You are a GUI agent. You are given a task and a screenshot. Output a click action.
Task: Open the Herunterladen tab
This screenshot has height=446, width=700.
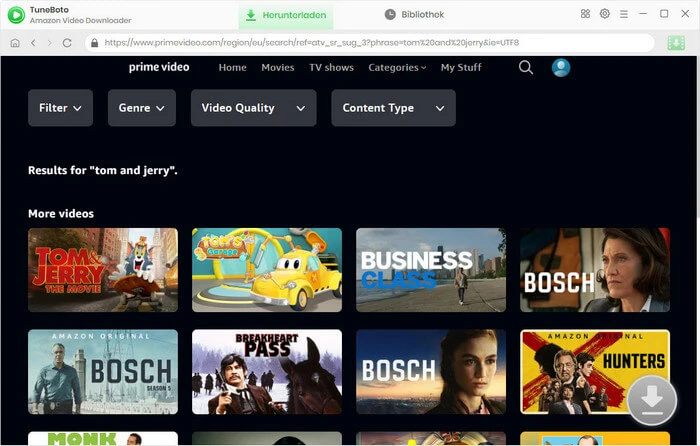point(286,15)
